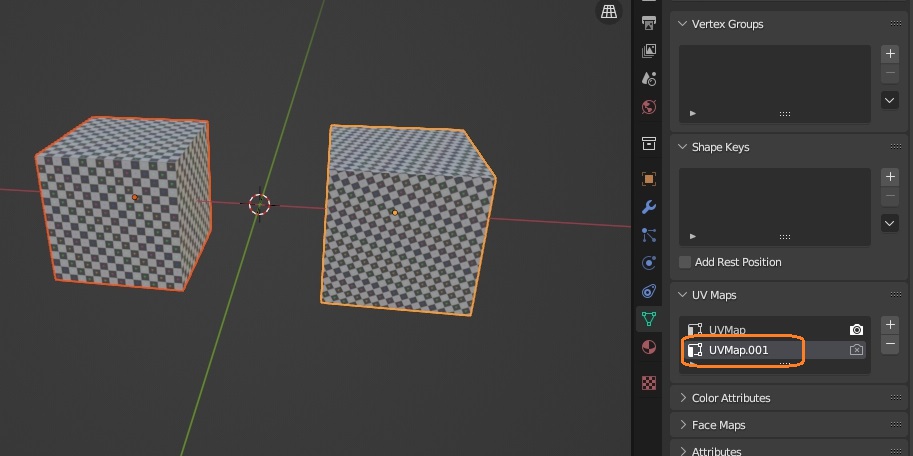
Task: Set UVMap.001 as active render camera
Action: (x=856, y=350)
